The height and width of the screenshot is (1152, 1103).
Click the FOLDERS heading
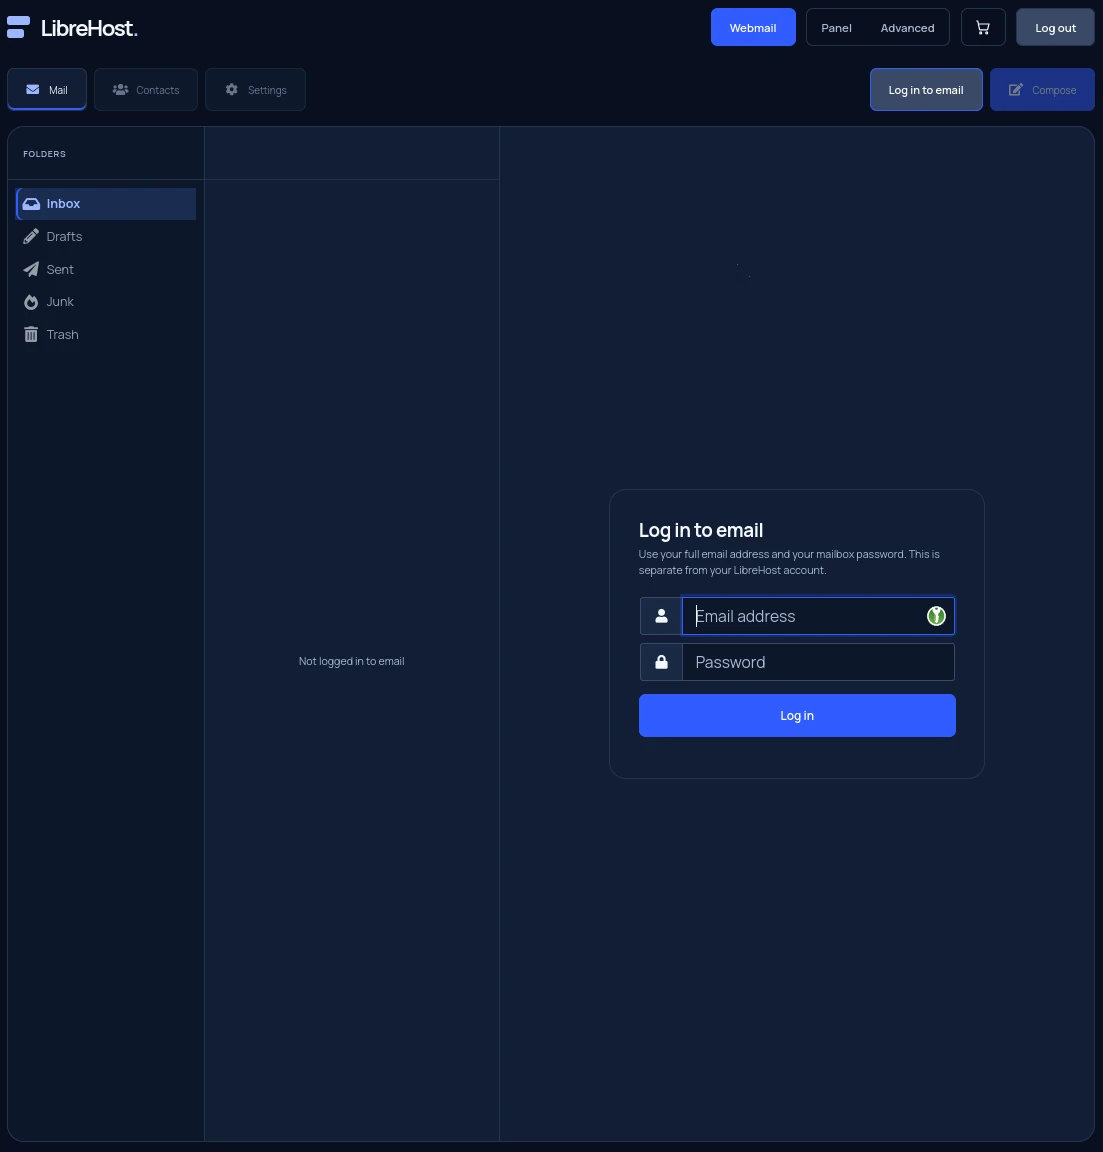[x=44, y=154]
